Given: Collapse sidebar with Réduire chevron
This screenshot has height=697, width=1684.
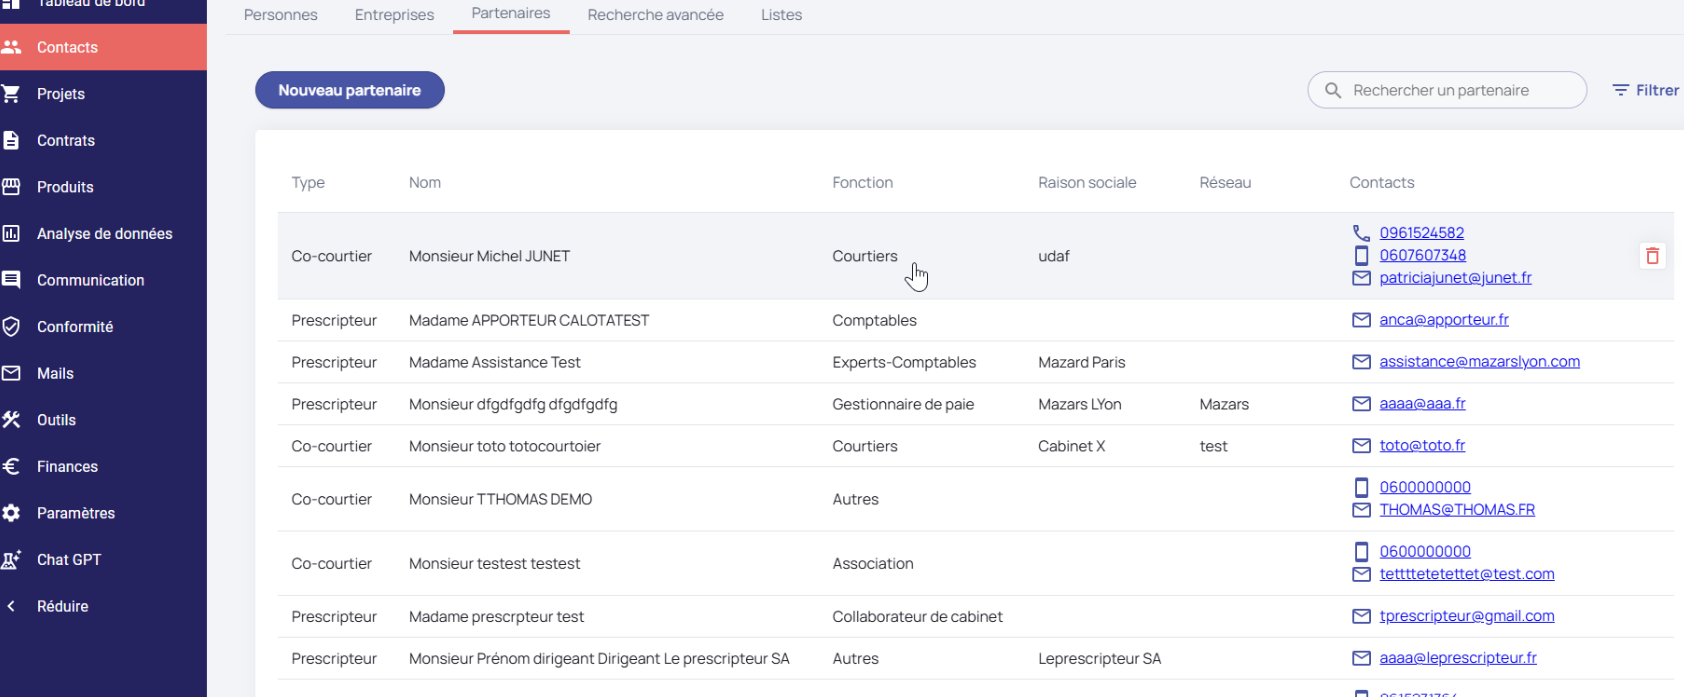Looking at the screenshot, I should pyautogui.click(x=12, y=606).
